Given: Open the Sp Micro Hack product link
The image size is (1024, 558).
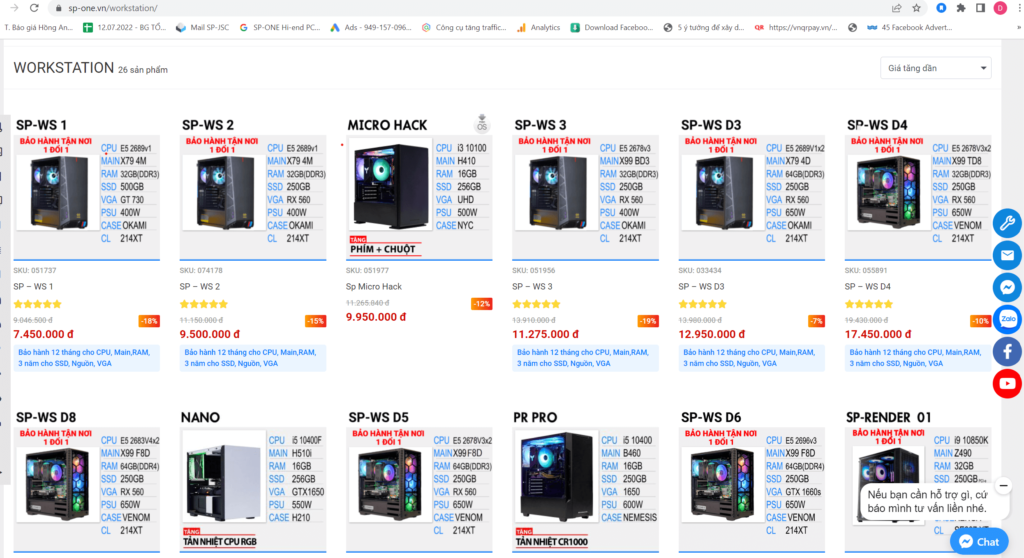Looking at the screenshot, I should 374,286.
